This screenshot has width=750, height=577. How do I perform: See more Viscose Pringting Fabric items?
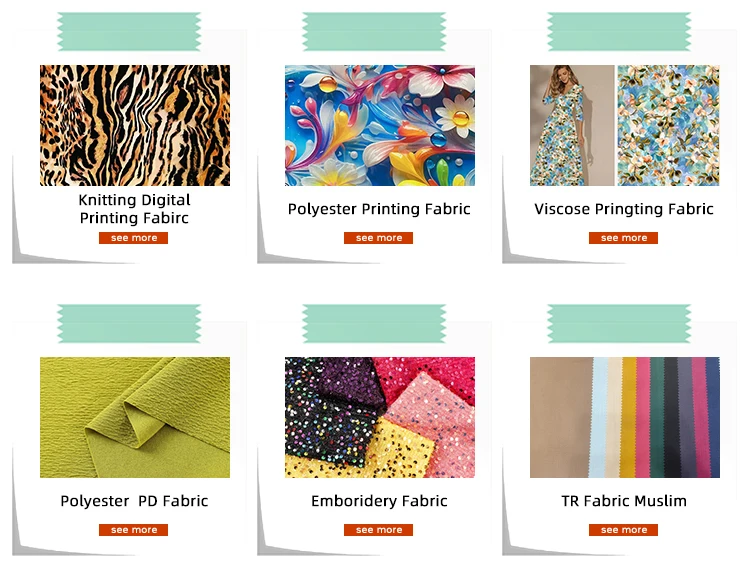pyautogui.click(x=623, y=238)
